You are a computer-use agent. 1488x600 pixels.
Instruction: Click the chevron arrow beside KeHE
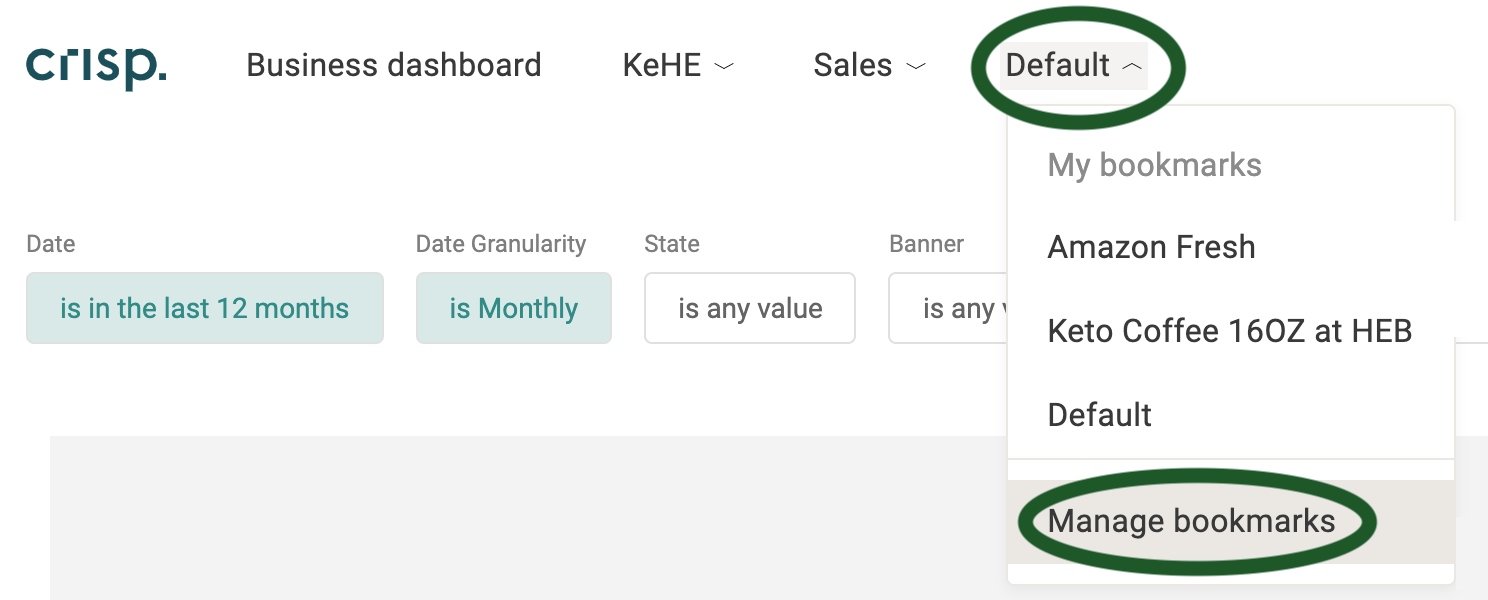724,67
